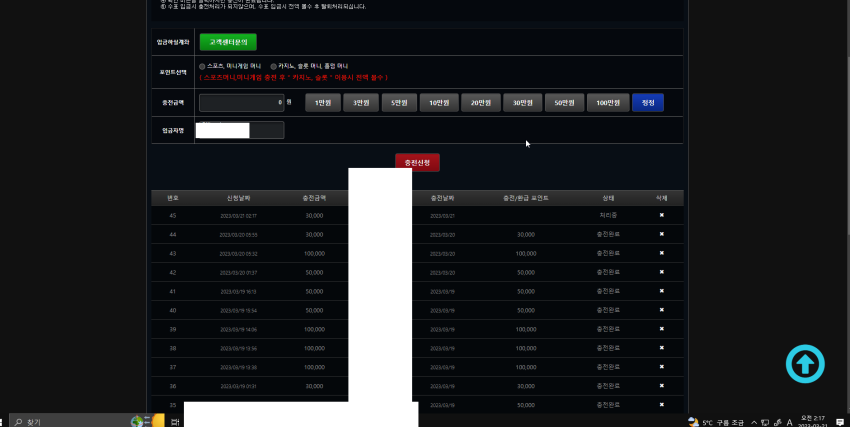The height and width of the screenshot is (427, 850).
Task: Delete deposit request number 36
Action: [x=661, y=386]
